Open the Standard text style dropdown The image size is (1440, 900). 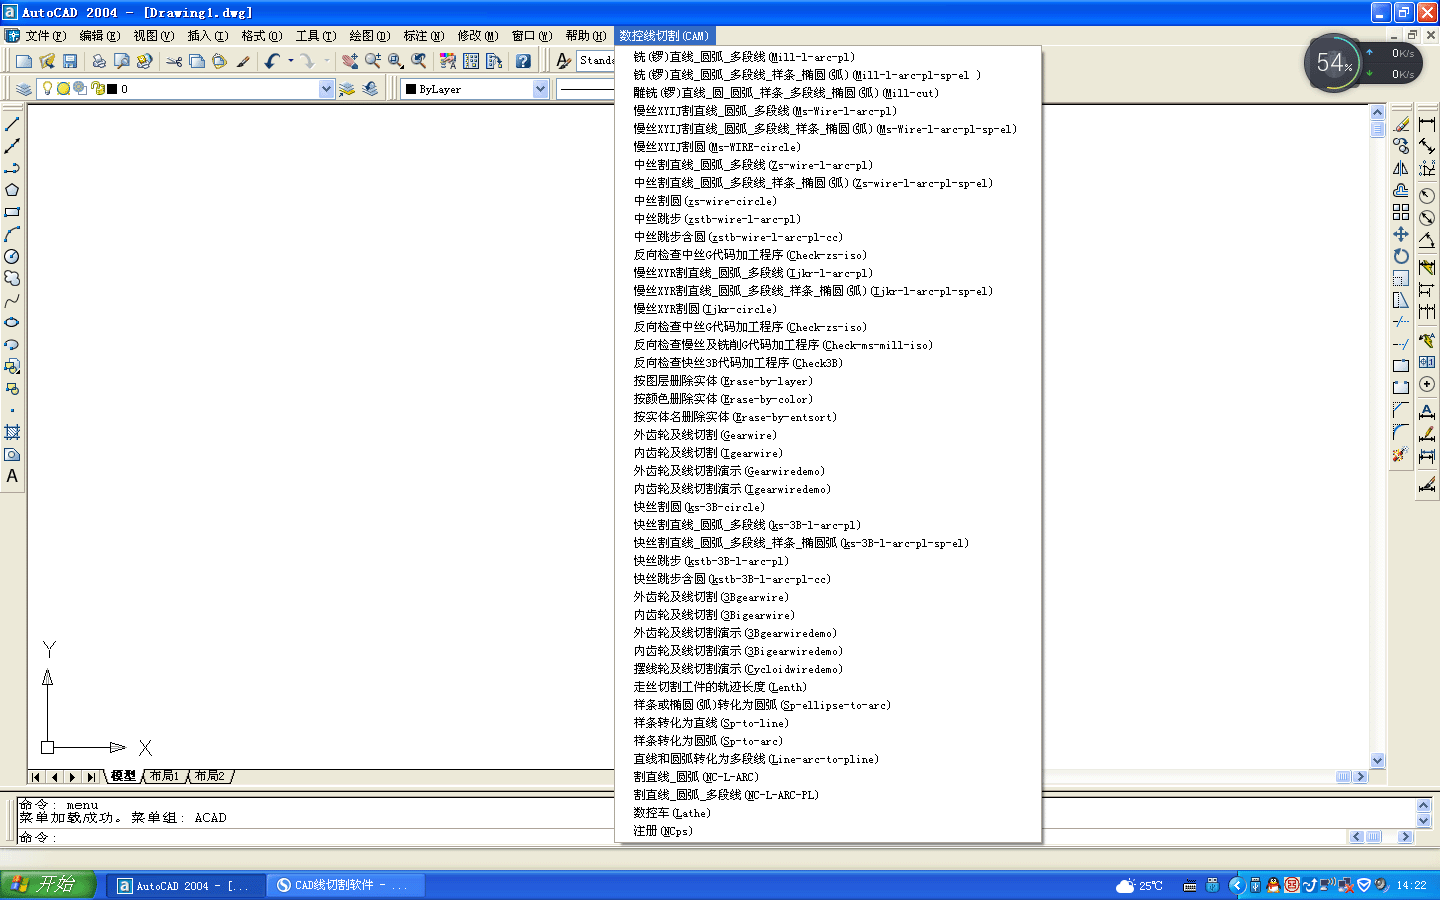pos(597,60)
